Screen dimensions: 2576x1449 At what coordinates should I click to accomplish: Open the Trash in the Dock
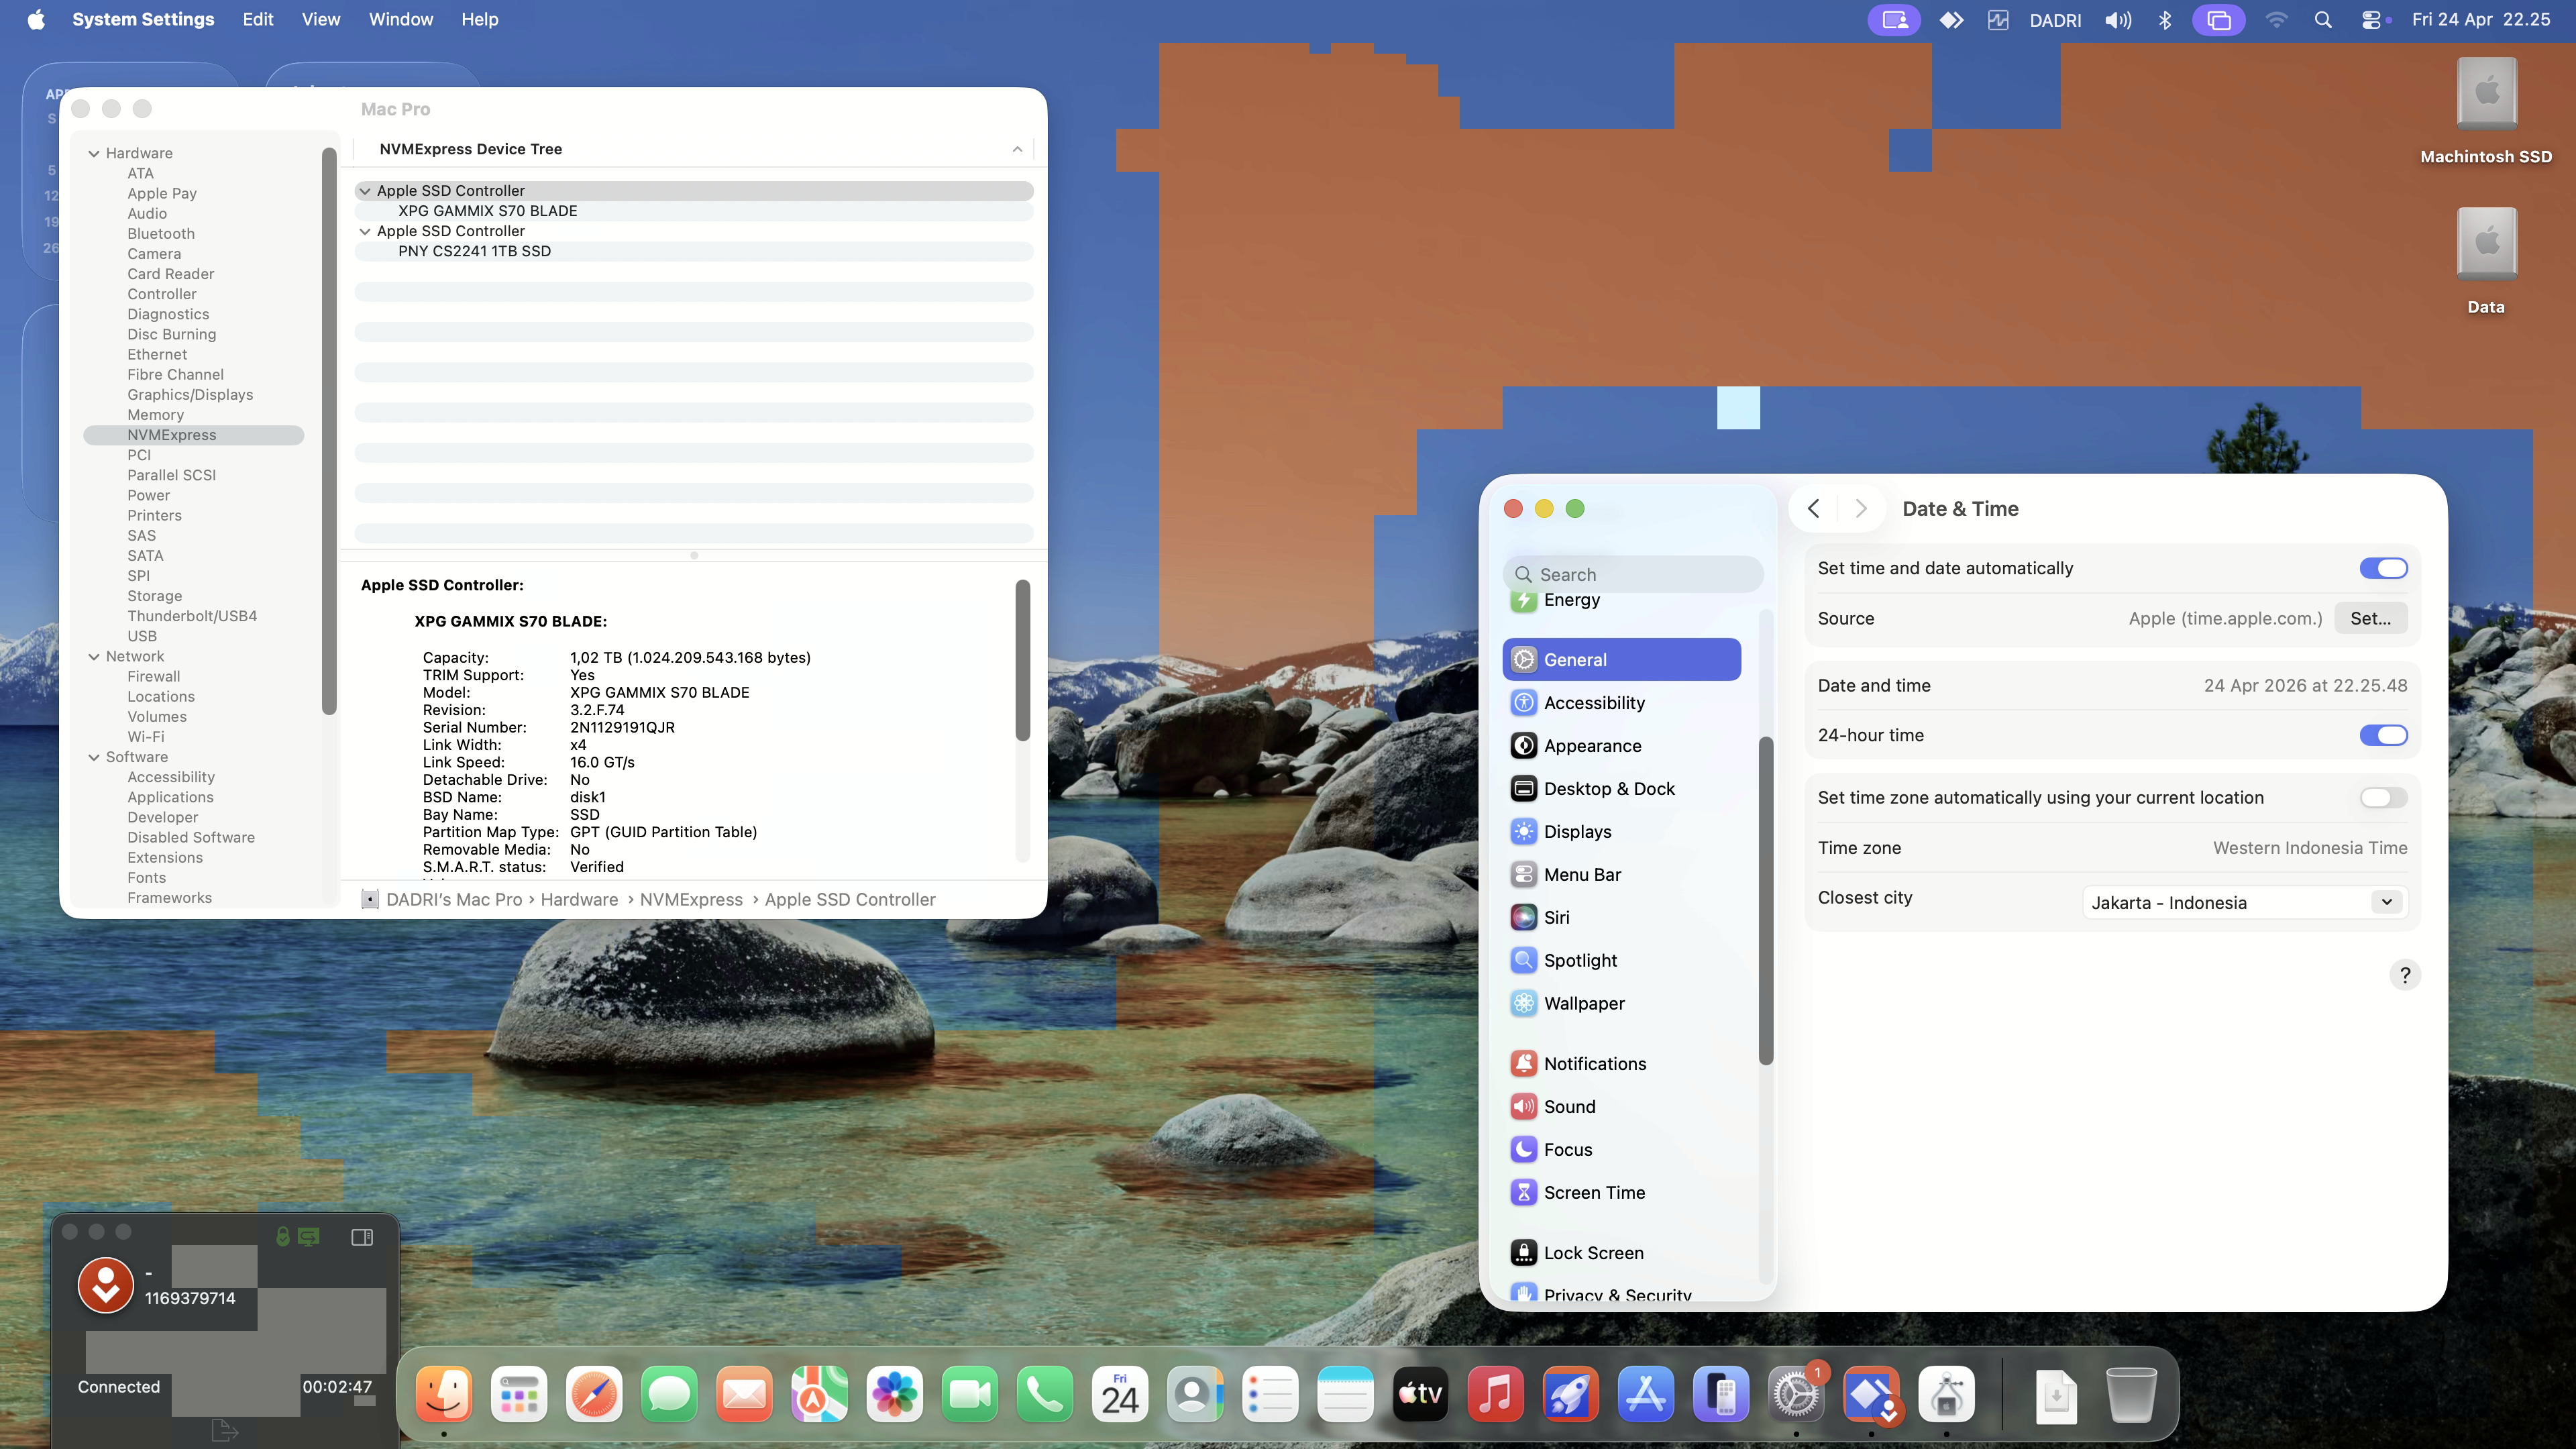click(x=2131, y=1394)
